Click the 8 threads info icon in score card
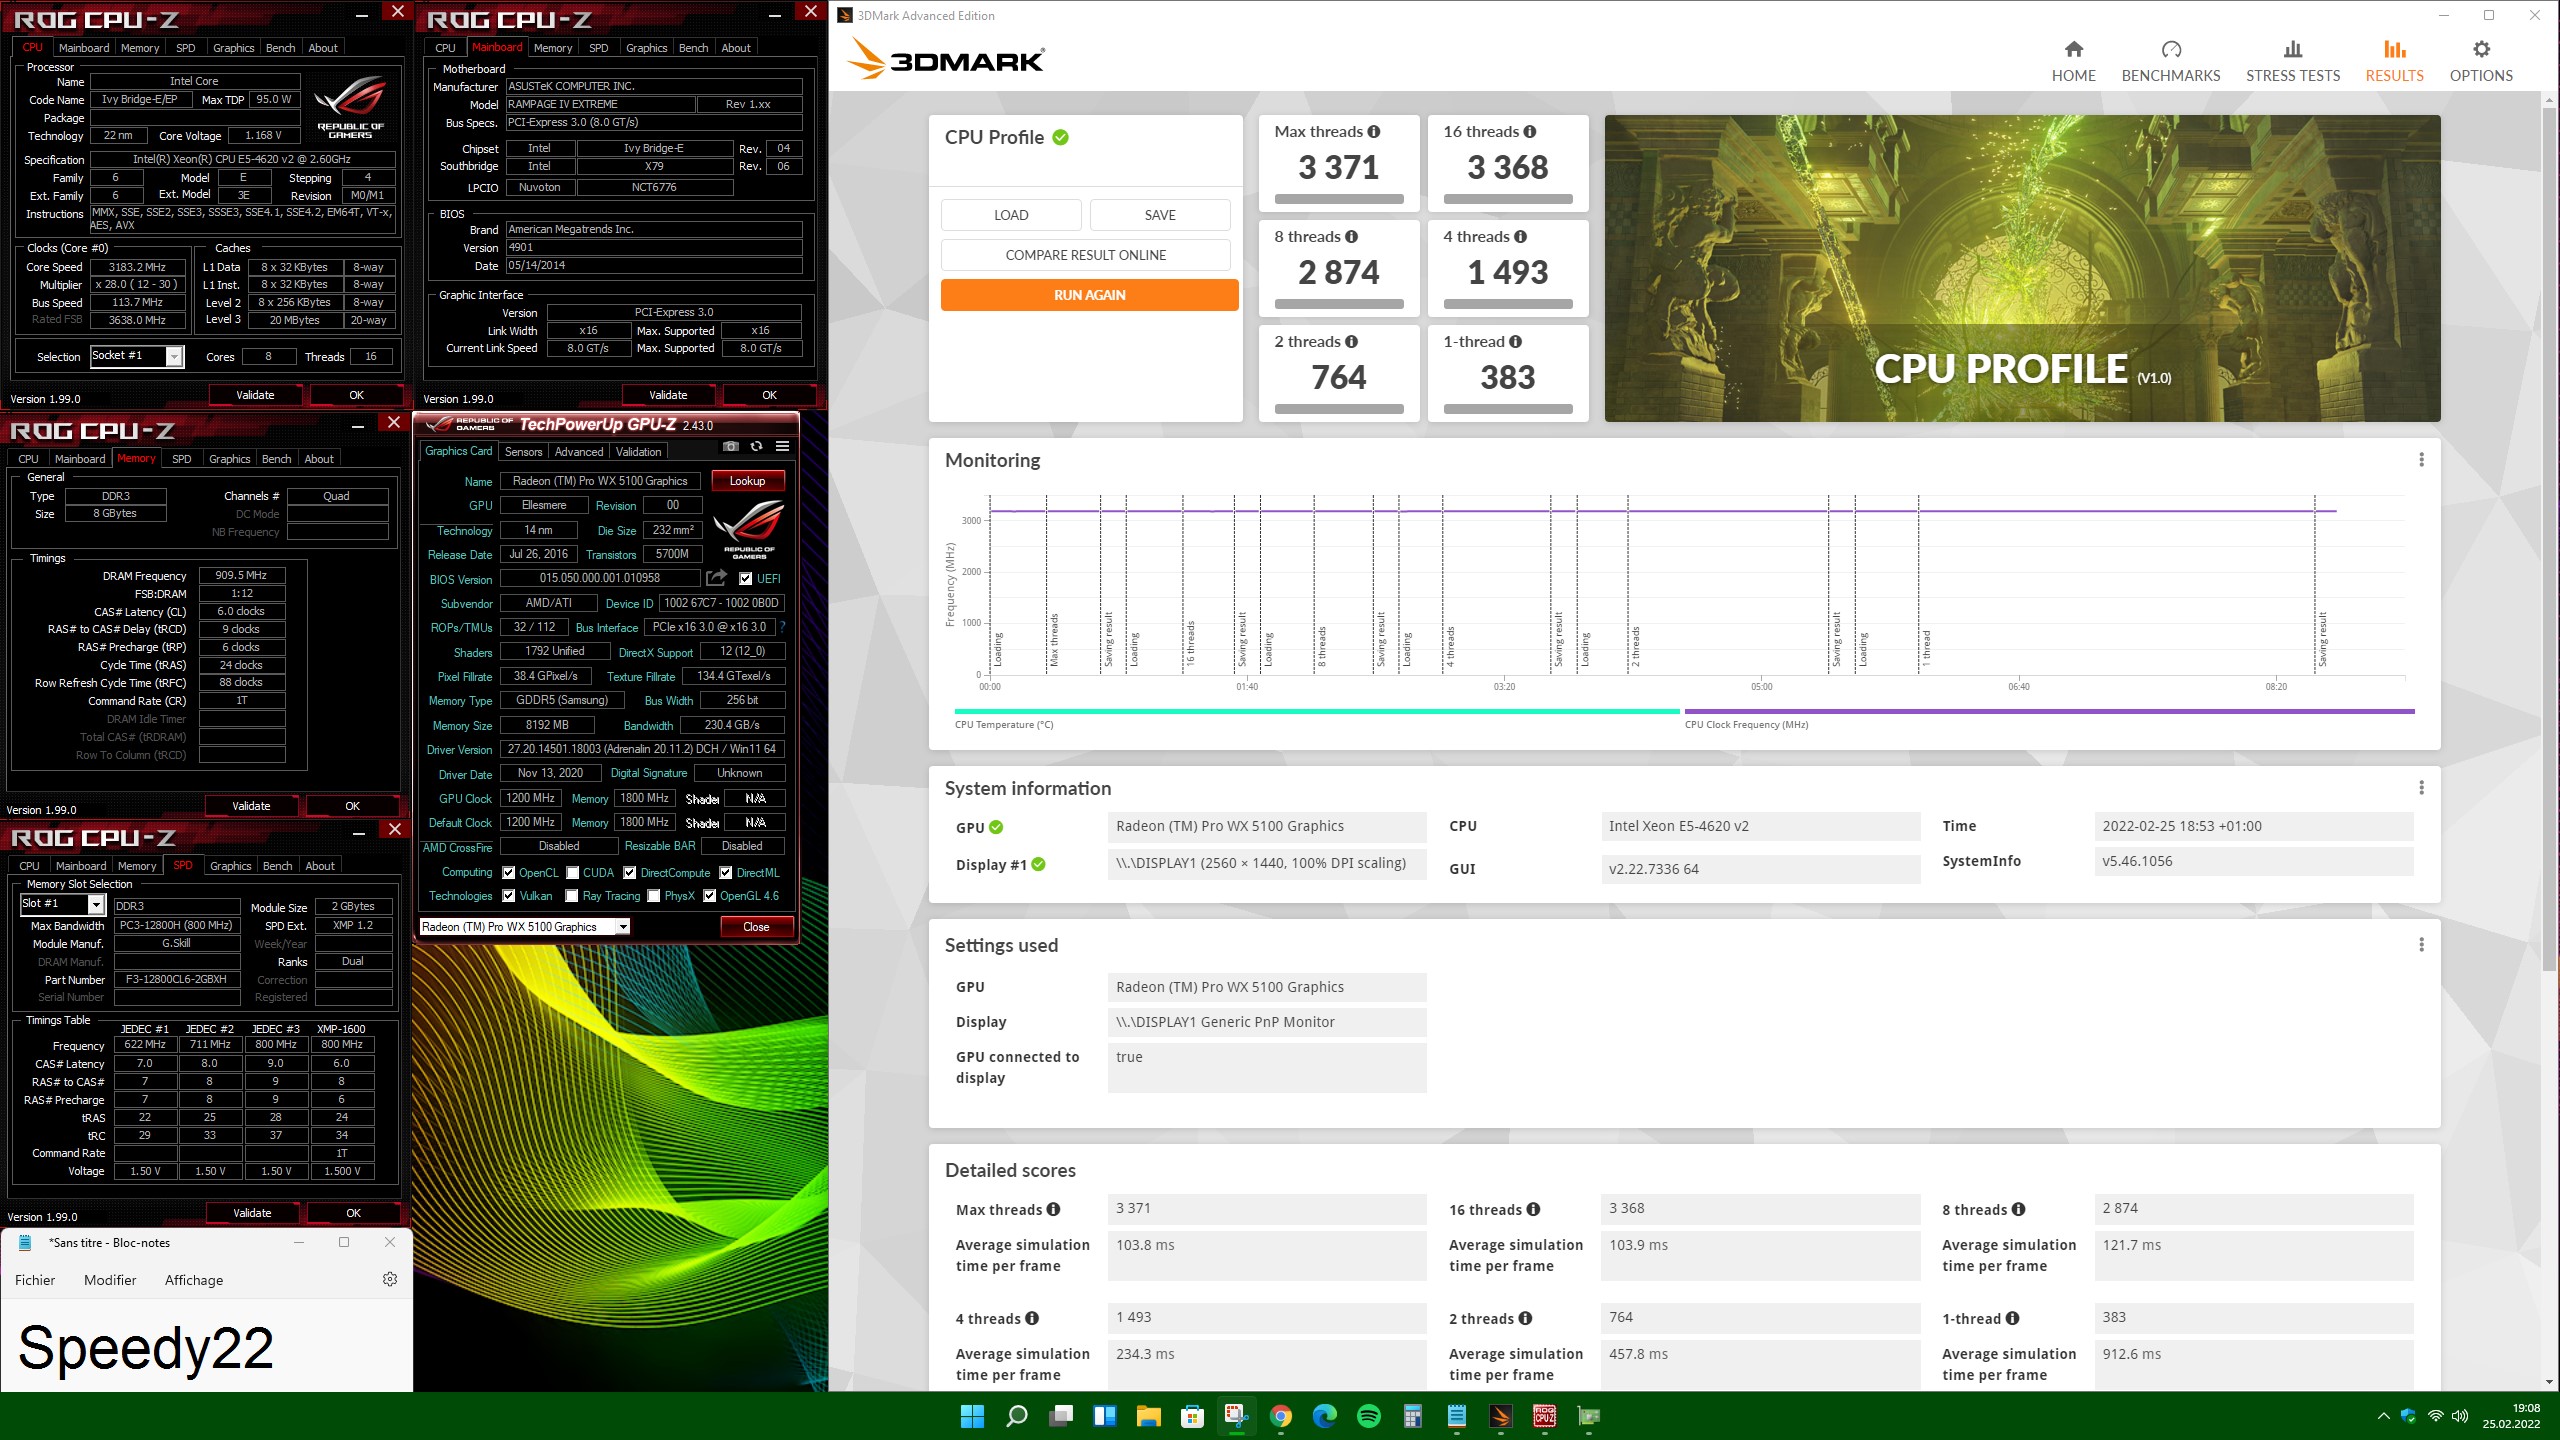This screenshot has width=2560, height=1440. tap(1351, 237)
